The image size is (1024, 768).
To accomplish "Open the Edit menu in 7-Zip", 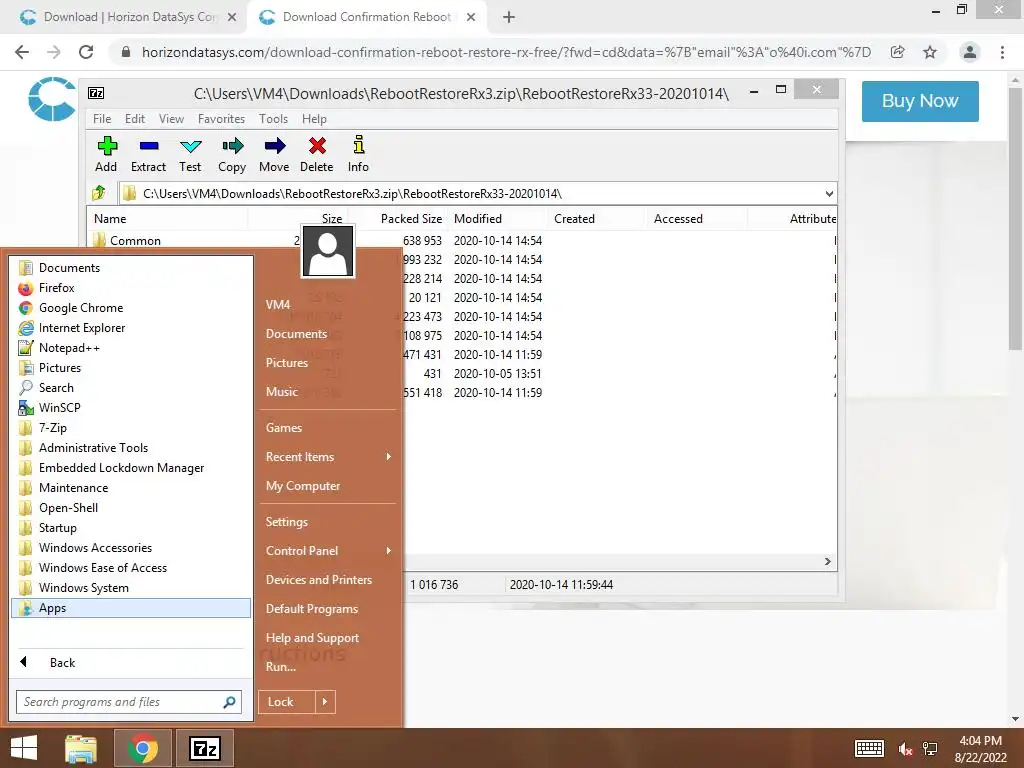I will tap(135, 119).
